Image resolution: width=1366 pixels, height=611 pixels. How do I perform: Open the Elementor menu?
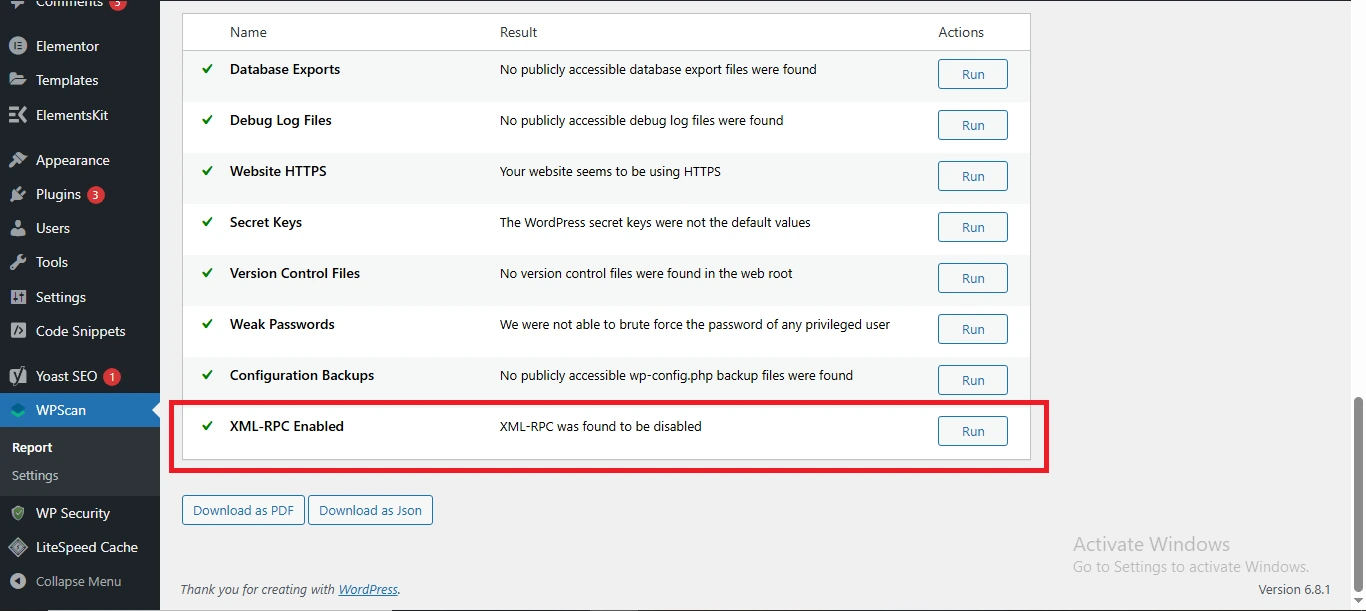[80, 46]
